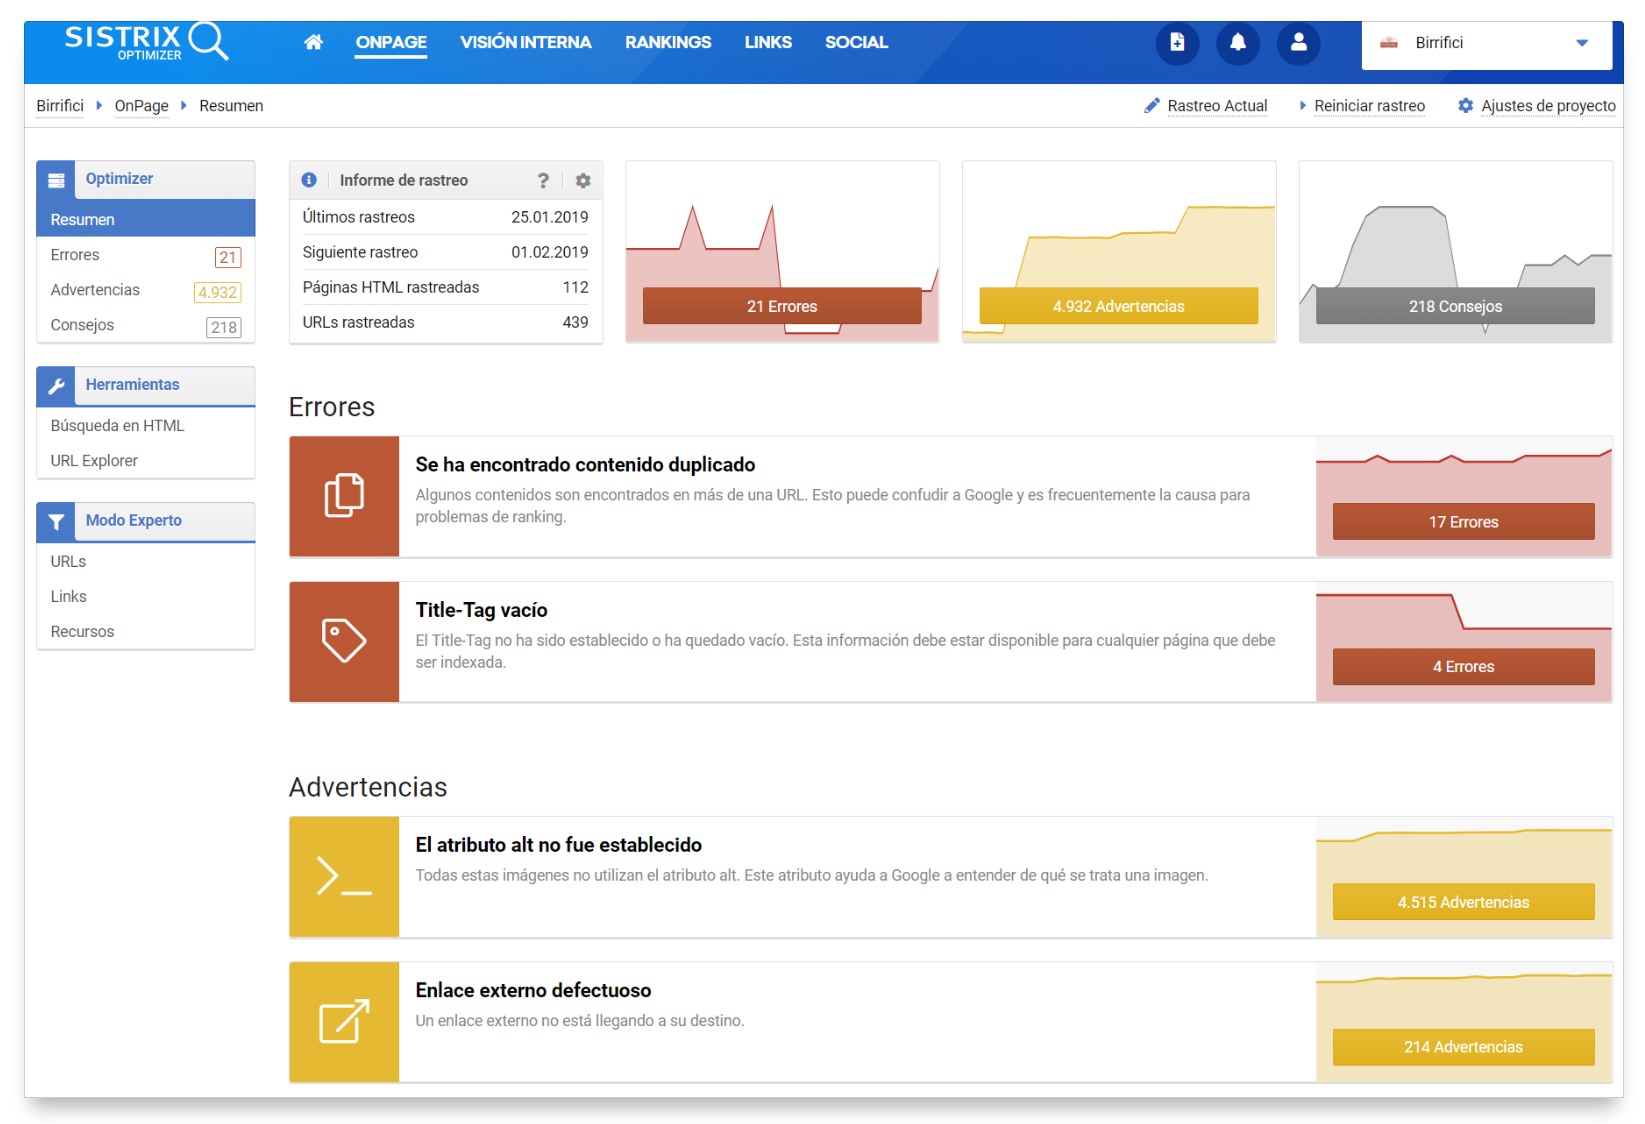Click the home icon in navigation bar
Screen dimensions: 1645x1124
pyautogui.click(x=313, y=42)
